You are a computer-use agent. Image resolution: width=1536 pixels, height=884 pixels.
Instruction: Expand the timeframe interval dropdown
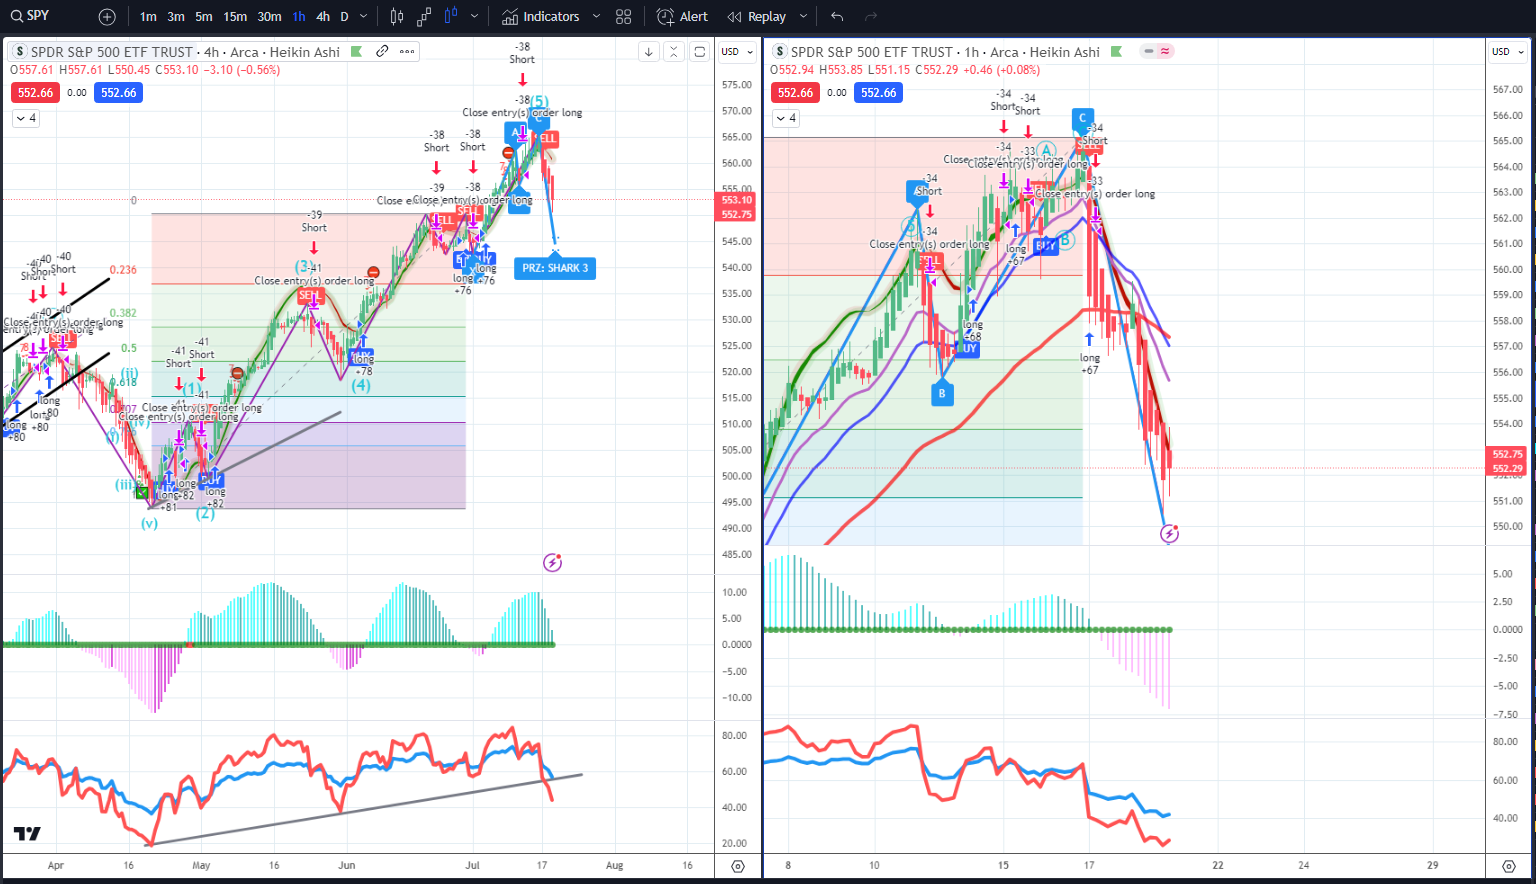363,17
